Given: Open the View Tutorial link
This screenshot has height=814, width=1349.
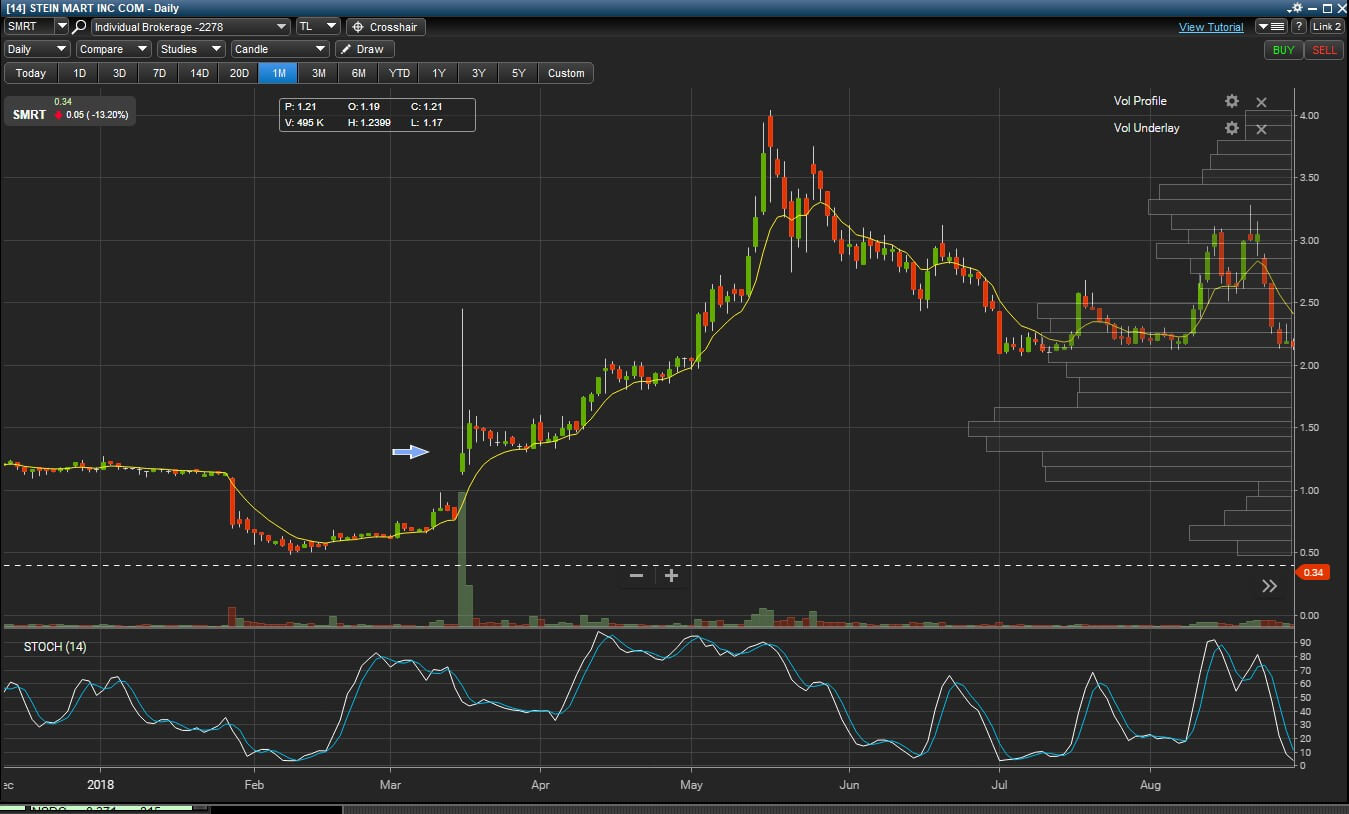Looking at the screenshot, I should 1210,27.
